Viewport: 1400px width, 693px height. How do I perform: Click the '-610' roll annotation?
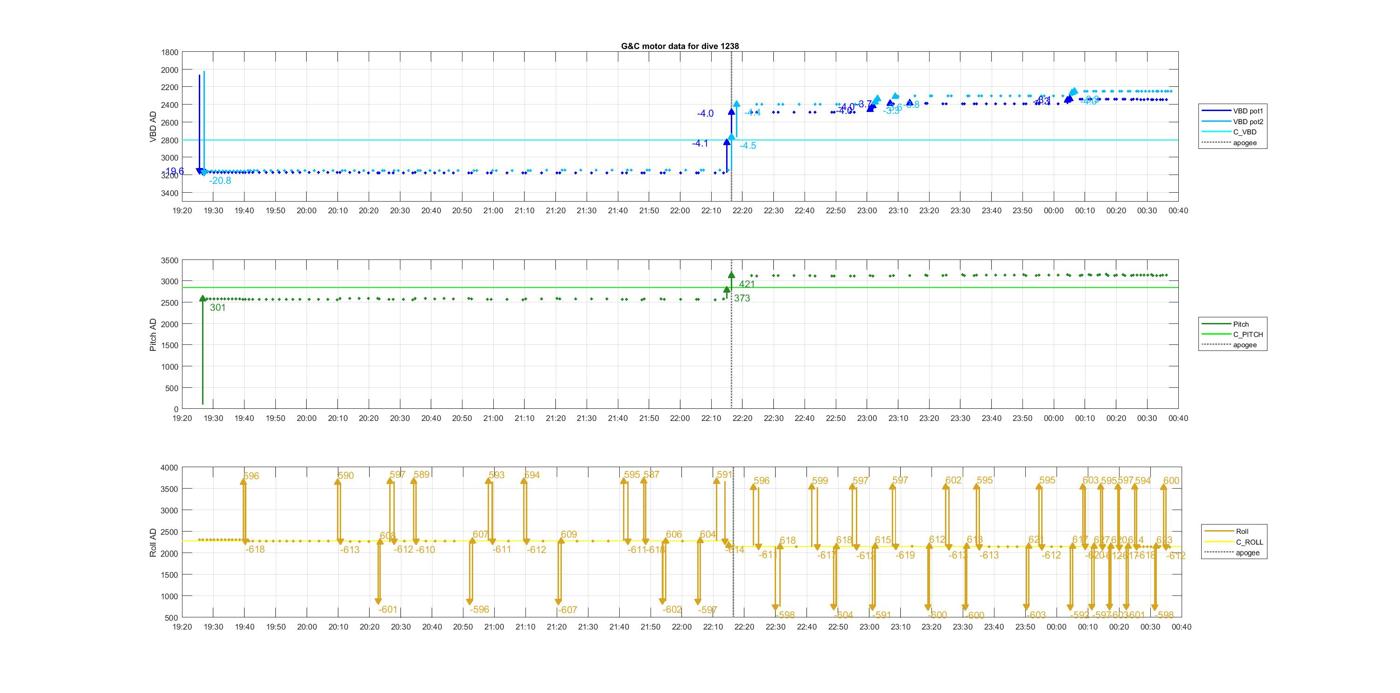(425, 550)
